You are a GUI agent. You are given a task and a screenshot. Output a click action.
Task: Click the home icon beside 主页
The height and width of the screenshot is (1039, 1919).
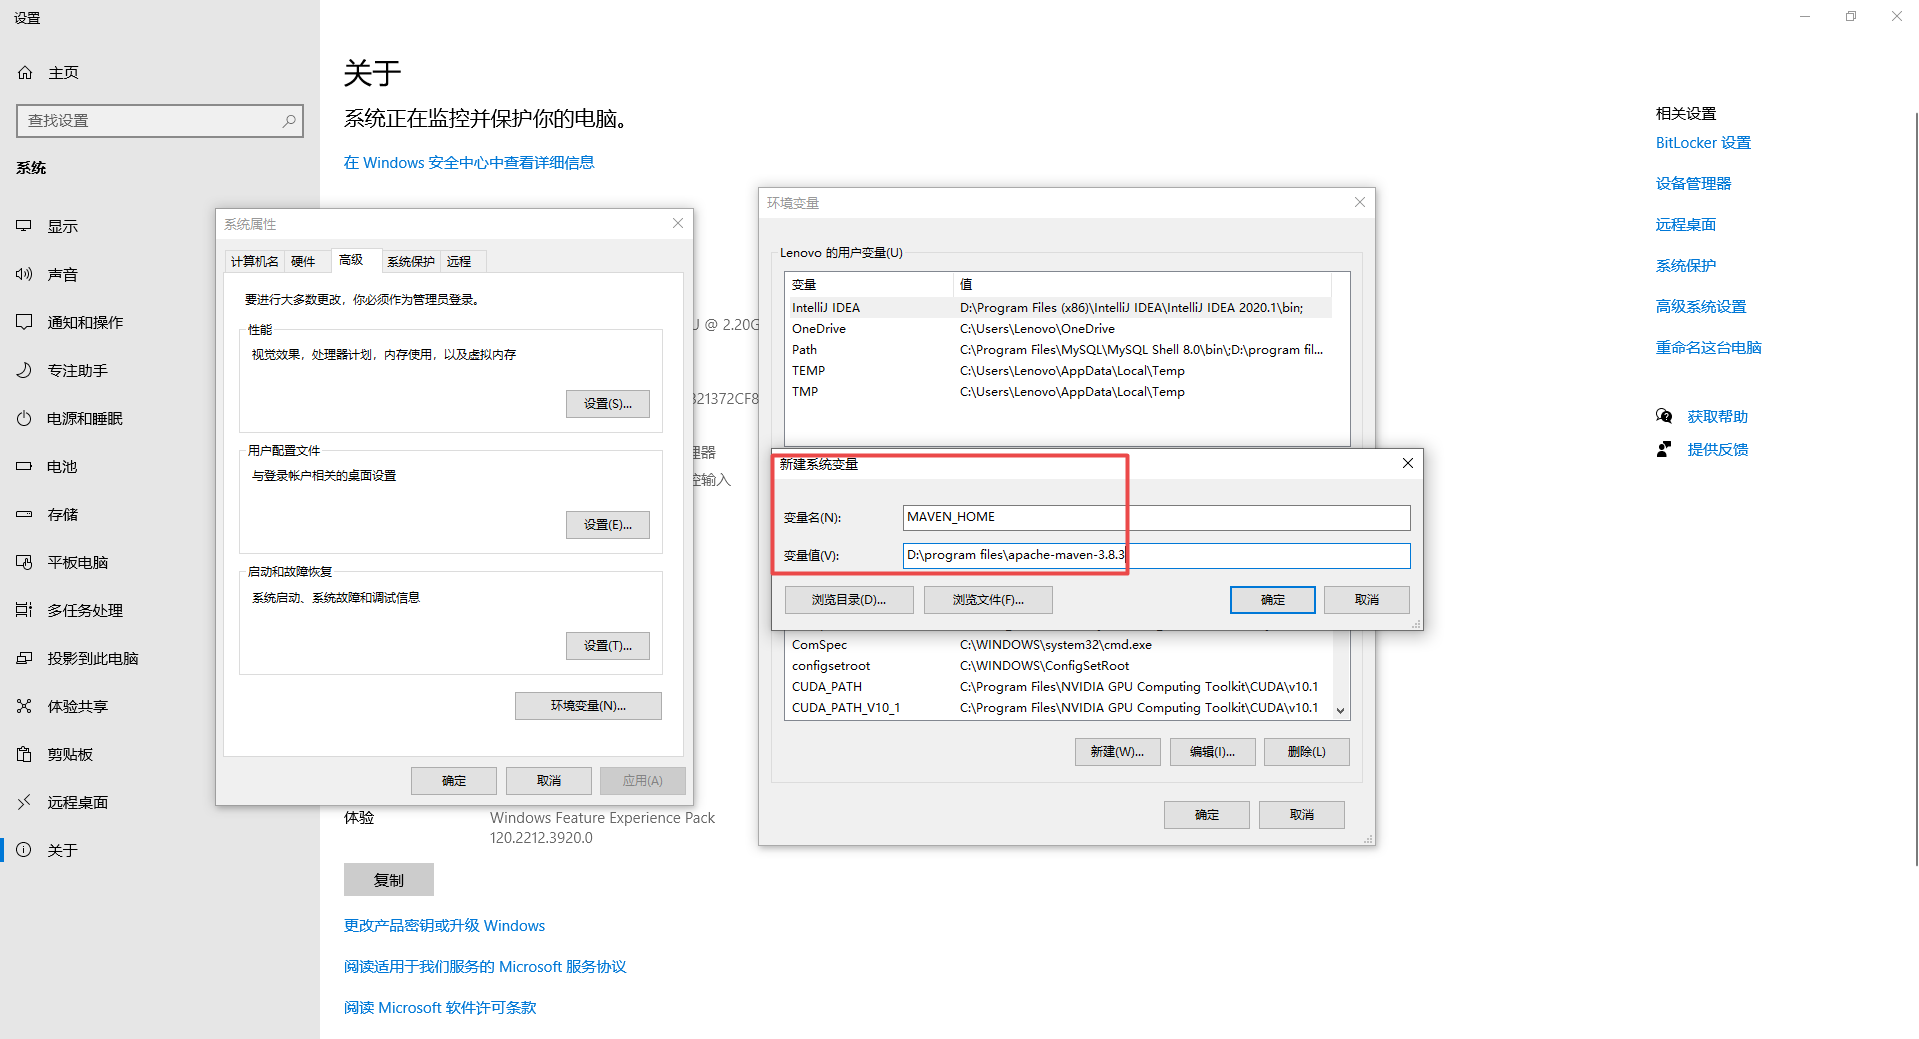click(x=26, y=73)
